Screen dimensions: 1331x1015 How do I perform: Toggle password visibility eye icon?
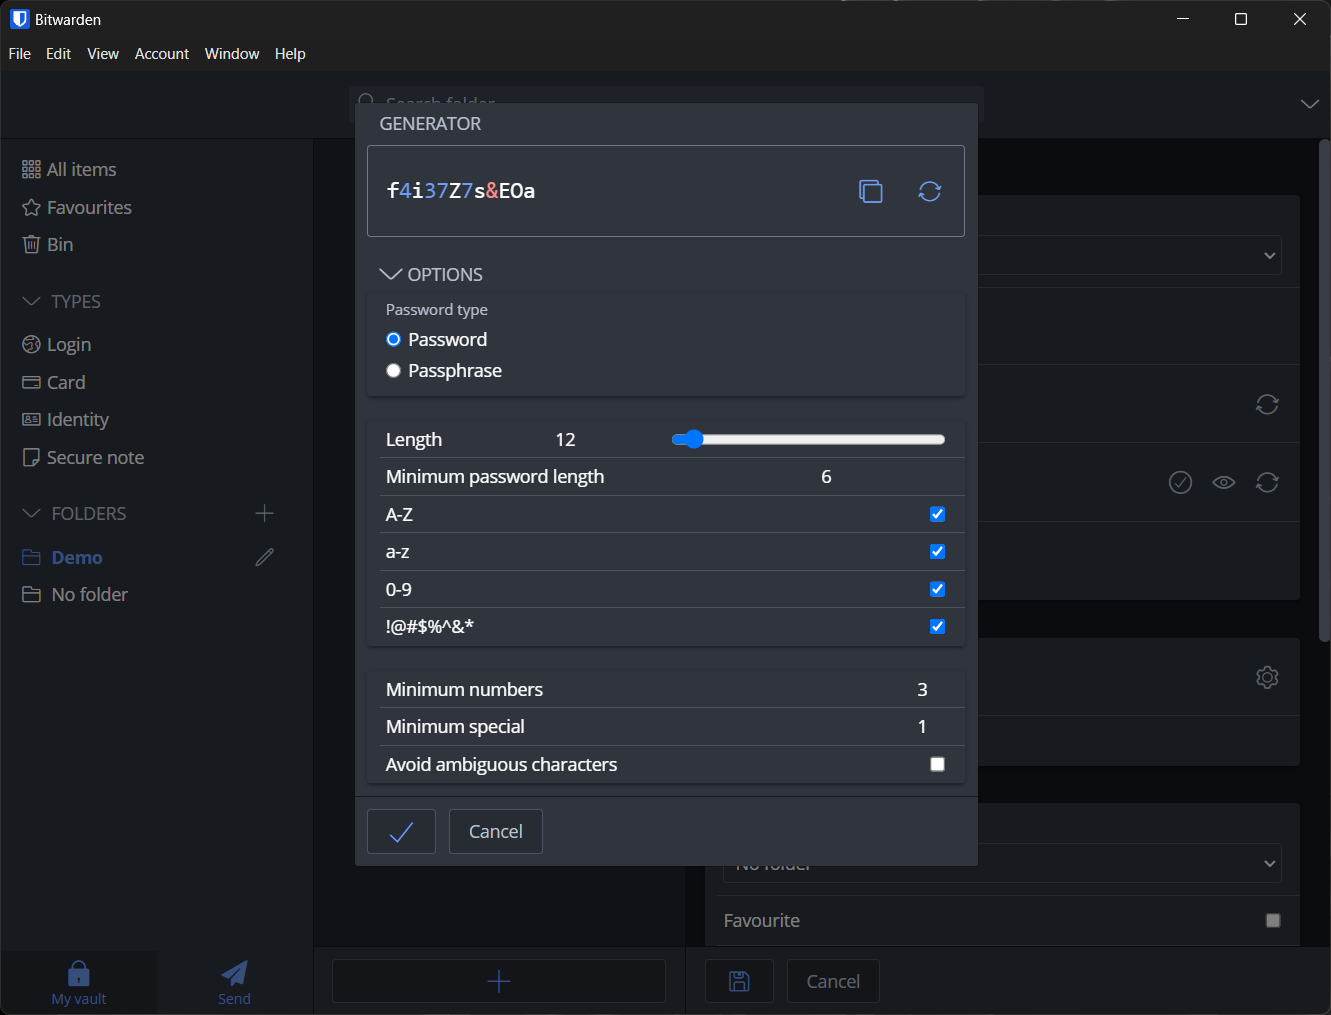(x=1224, y=482)
